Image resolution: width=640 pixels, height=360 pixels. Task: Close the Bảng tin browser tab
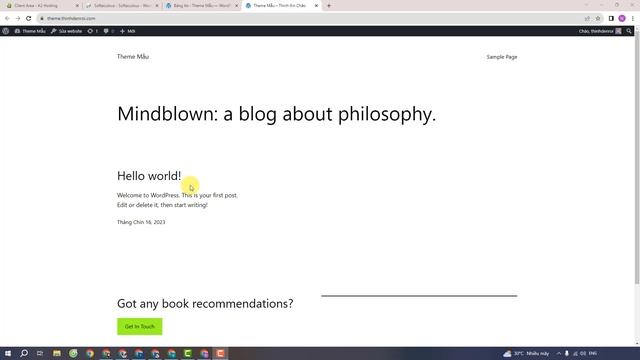point(236,6)
